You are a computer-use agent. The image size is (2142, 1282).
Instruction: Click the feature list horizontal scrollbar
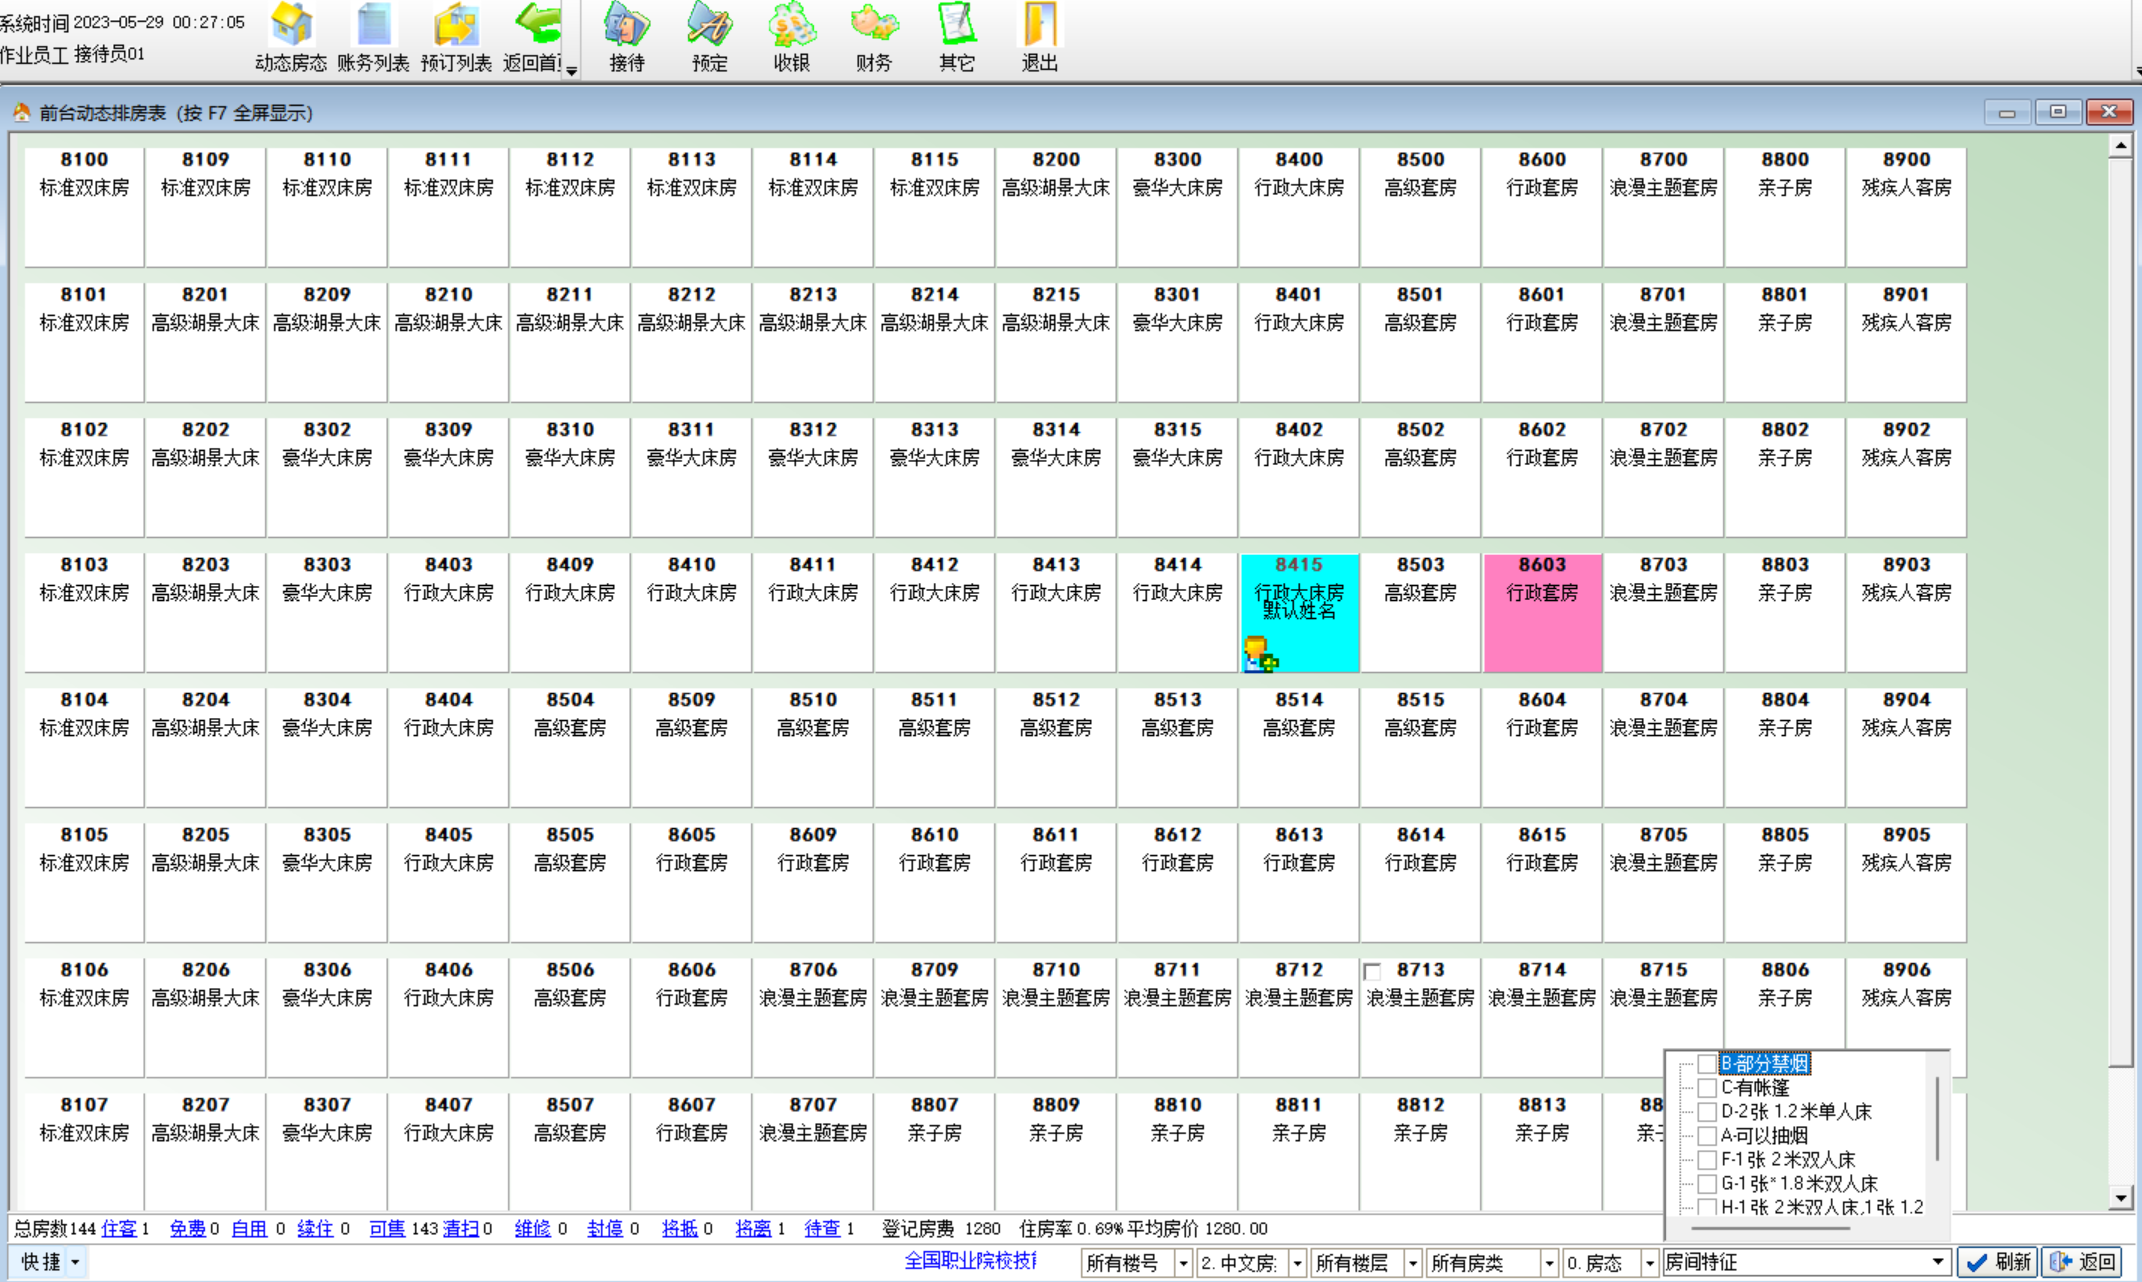[x=1772, y=1227]
